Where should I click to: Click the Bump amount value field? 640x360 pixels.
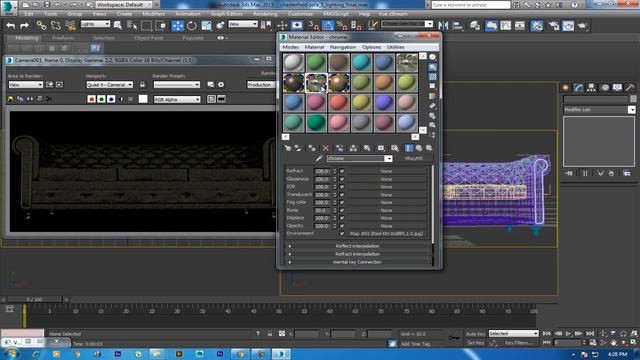(x=322, y=210)
